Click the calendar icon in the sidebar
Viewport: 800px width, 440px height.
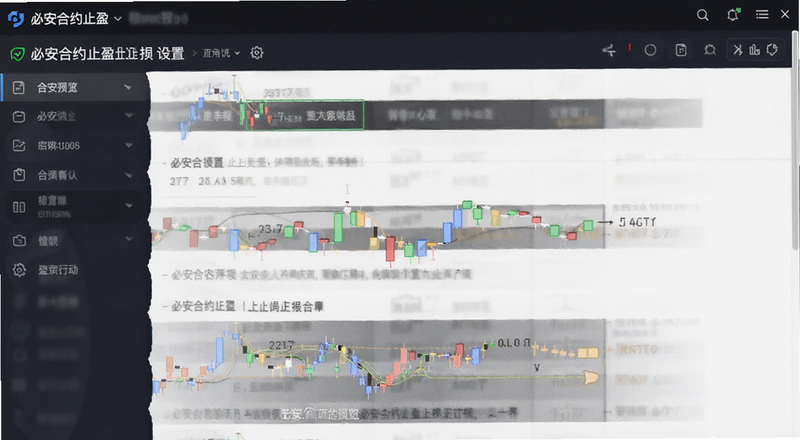pyautogui.click(x=19, y=117)
